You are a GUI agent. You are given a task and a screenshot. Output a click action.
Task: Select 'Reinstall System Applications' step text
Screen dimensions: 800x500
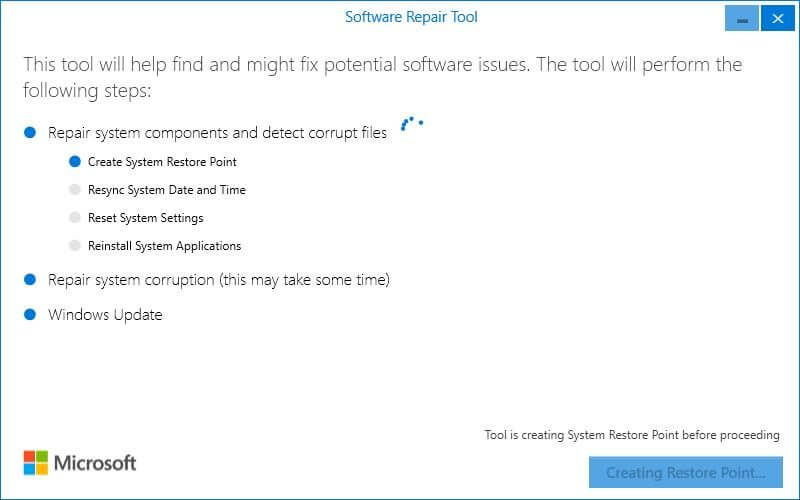(164, 246)
